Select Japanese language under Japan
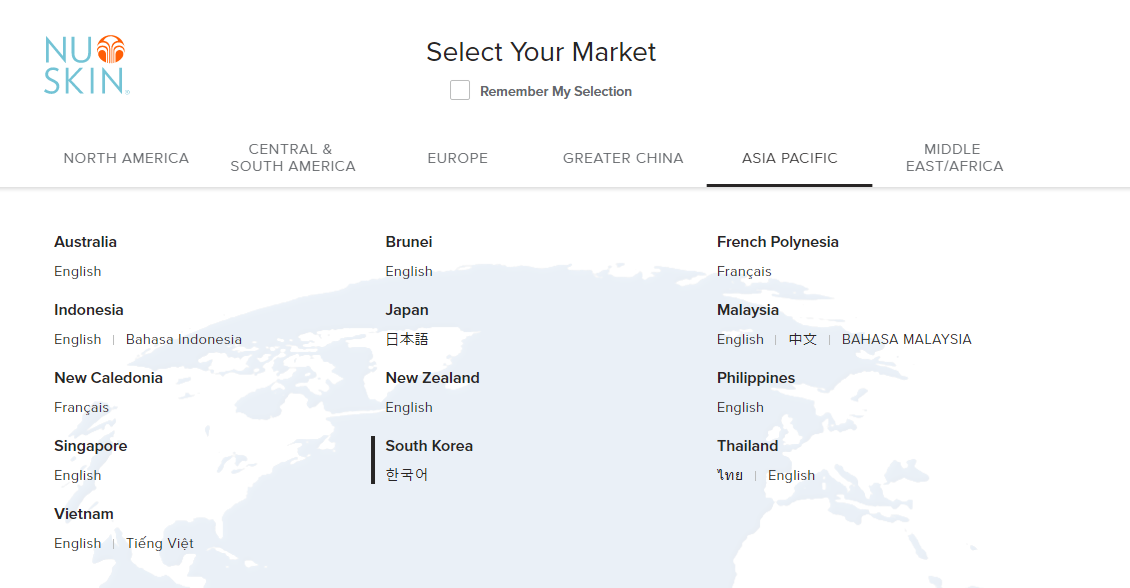1130x588 pixels. [407, 339]
